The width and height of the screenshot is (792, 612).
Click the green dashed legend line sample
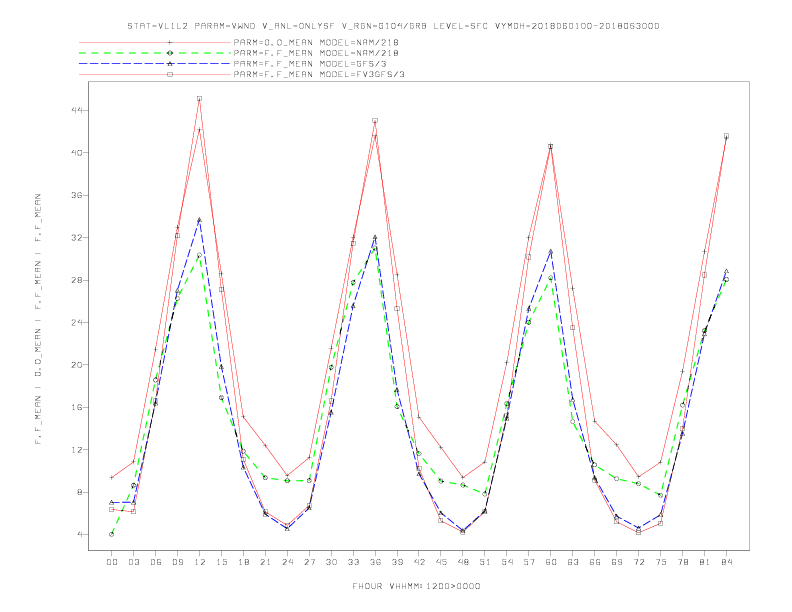155,53
